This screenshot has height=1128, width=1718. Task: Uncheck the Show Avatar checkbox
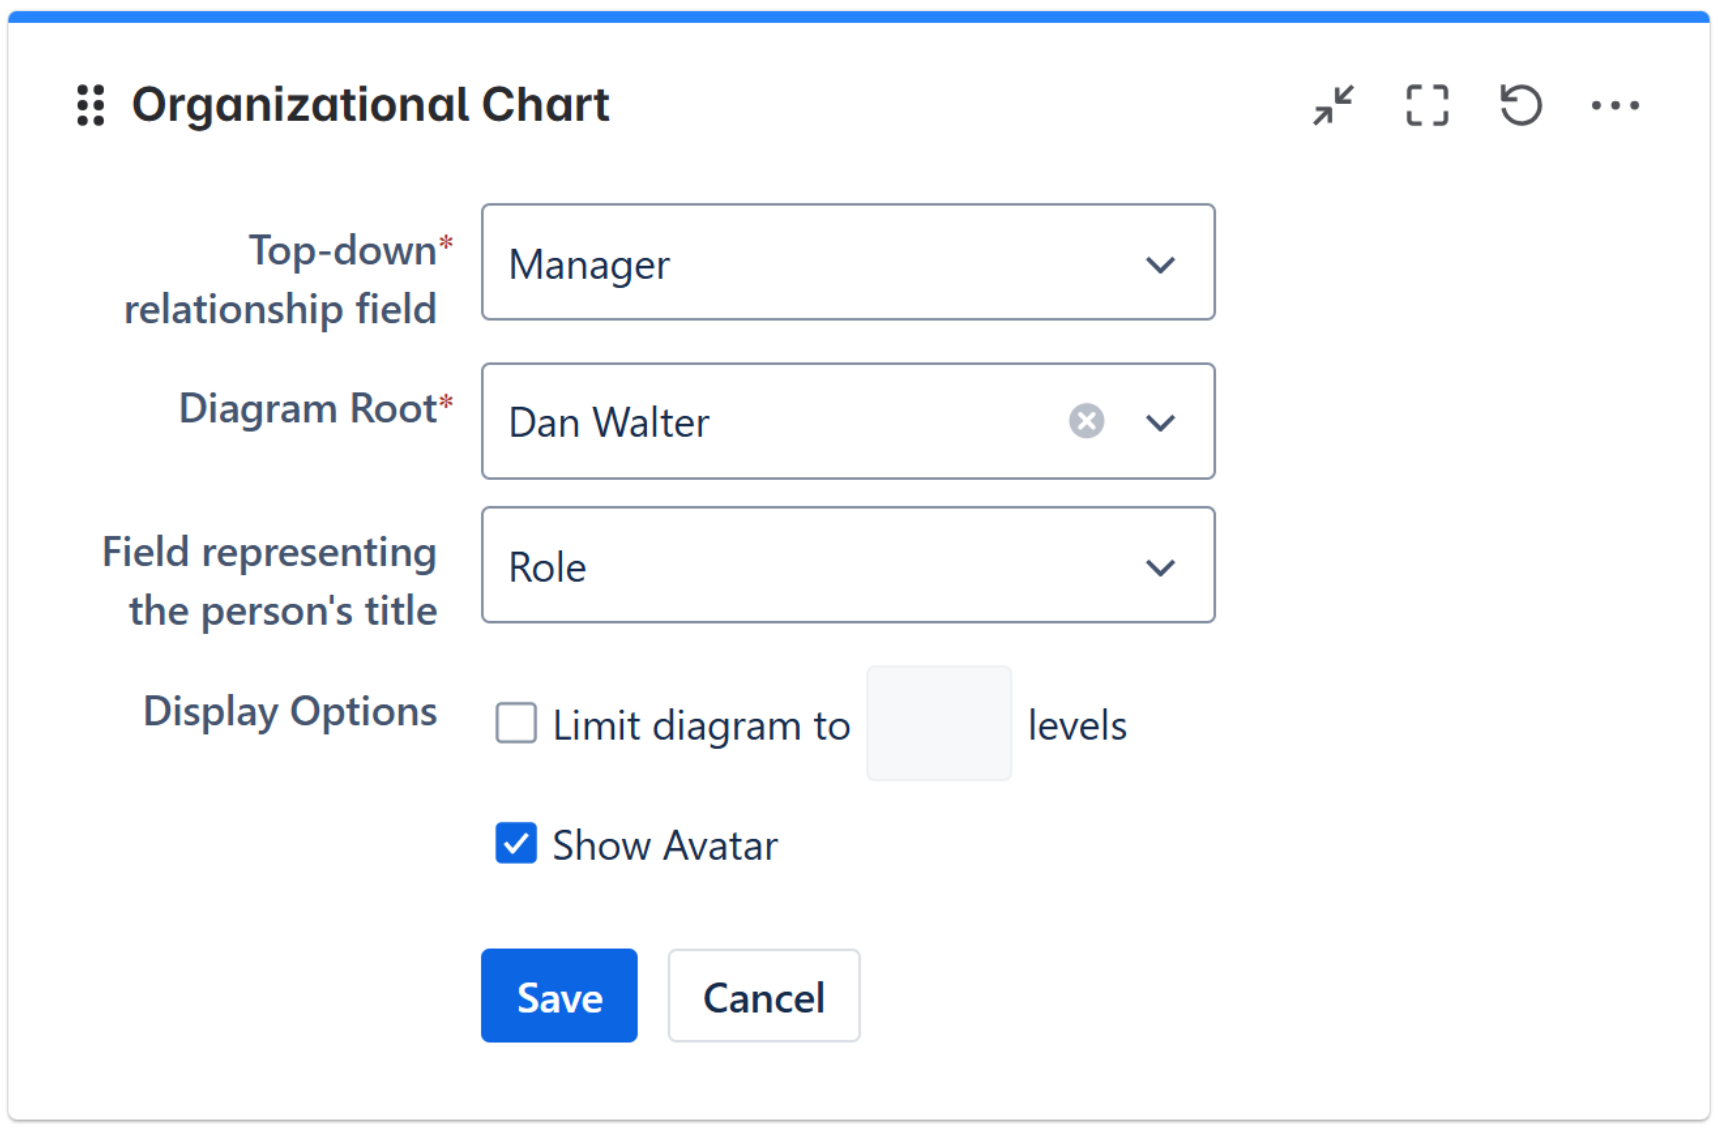(x=516, y=844)
